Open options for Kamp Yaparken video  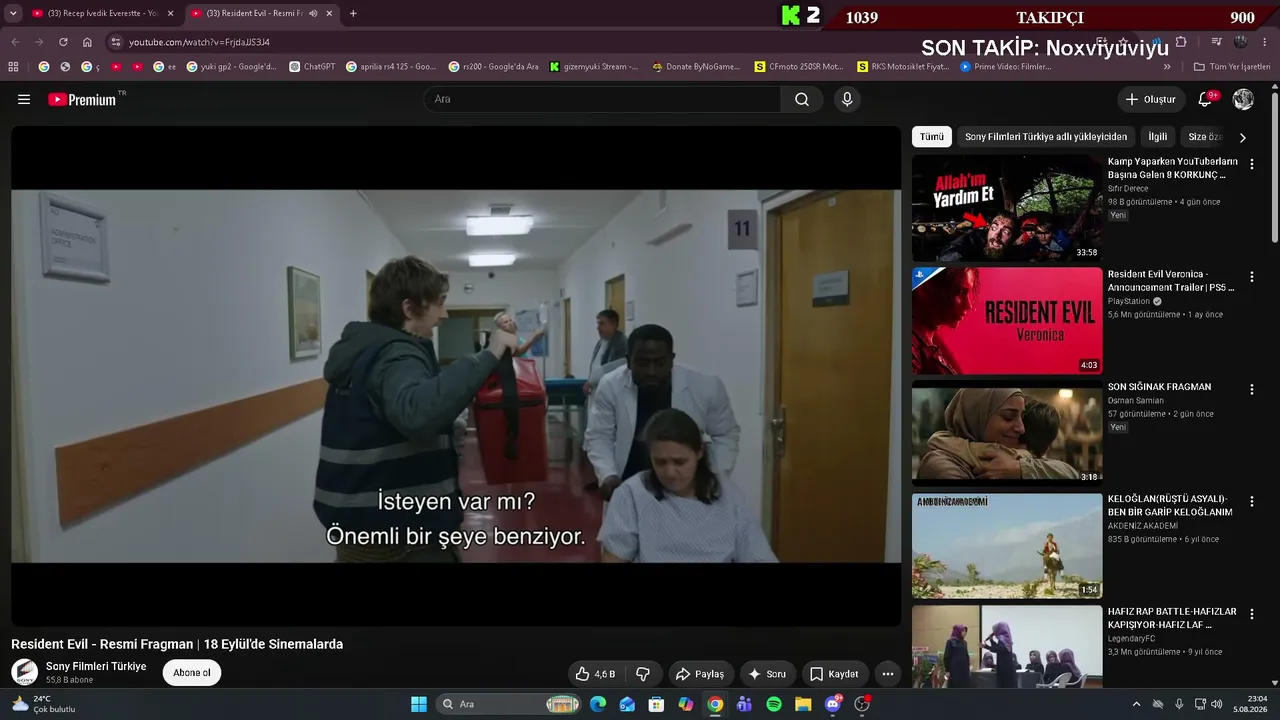pyautogui.click(x=1251, y=164)
